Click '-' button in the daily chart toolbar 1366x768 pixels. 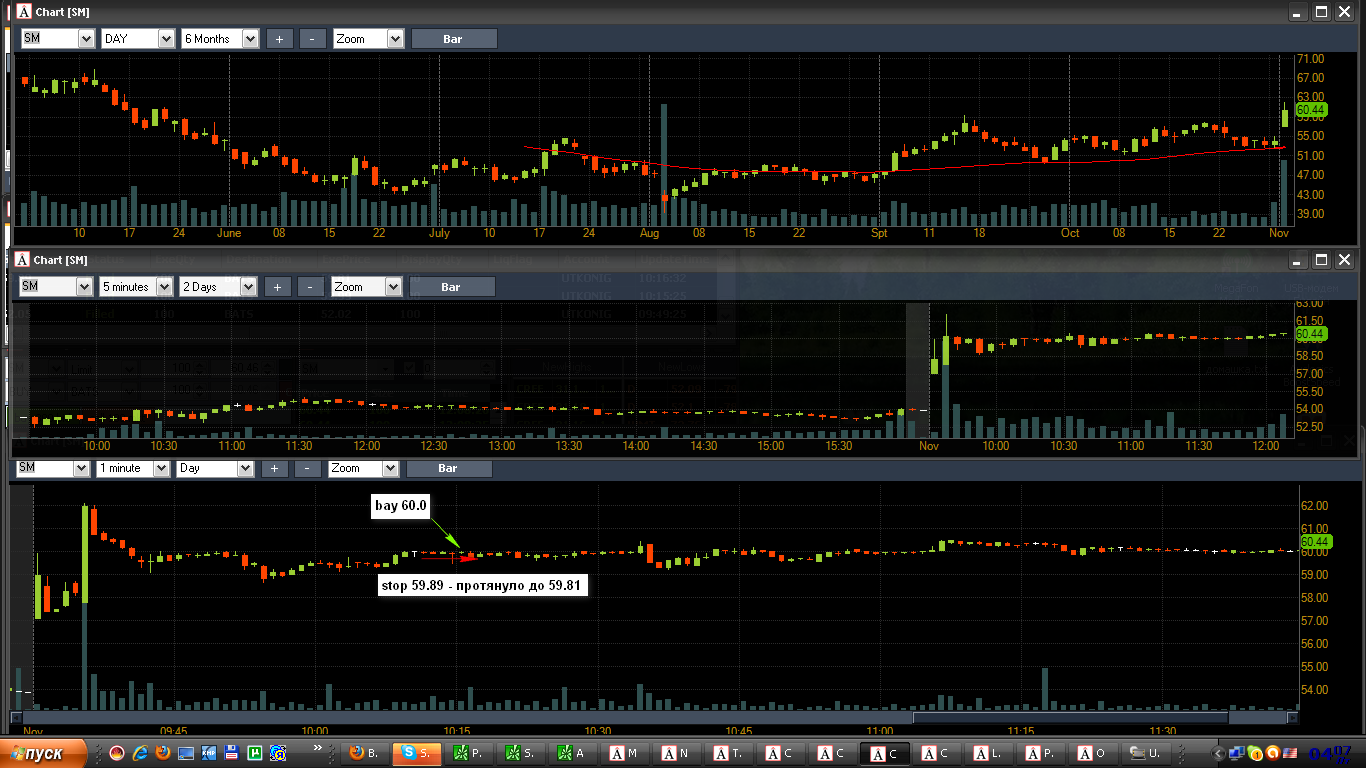(312, 39)
